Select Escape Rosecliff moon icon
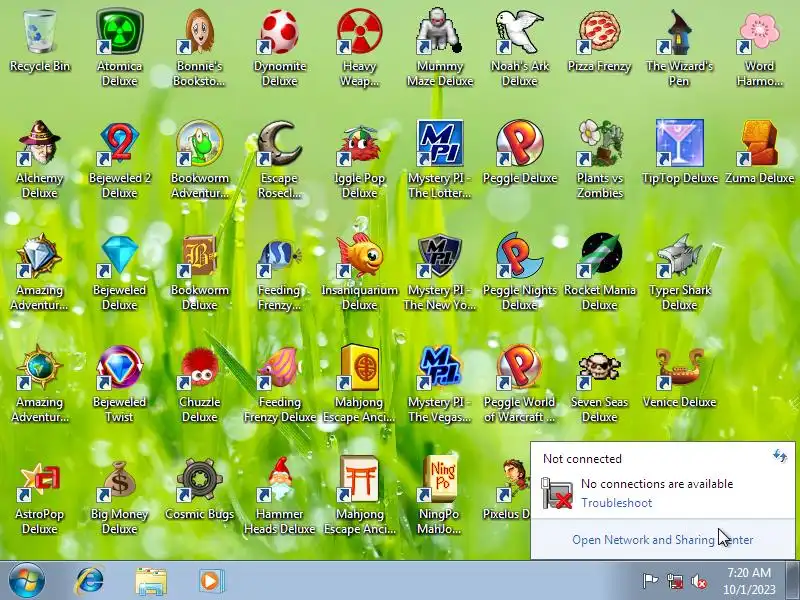The width and height of the screenshot is (800, 600). coord(279,143)
